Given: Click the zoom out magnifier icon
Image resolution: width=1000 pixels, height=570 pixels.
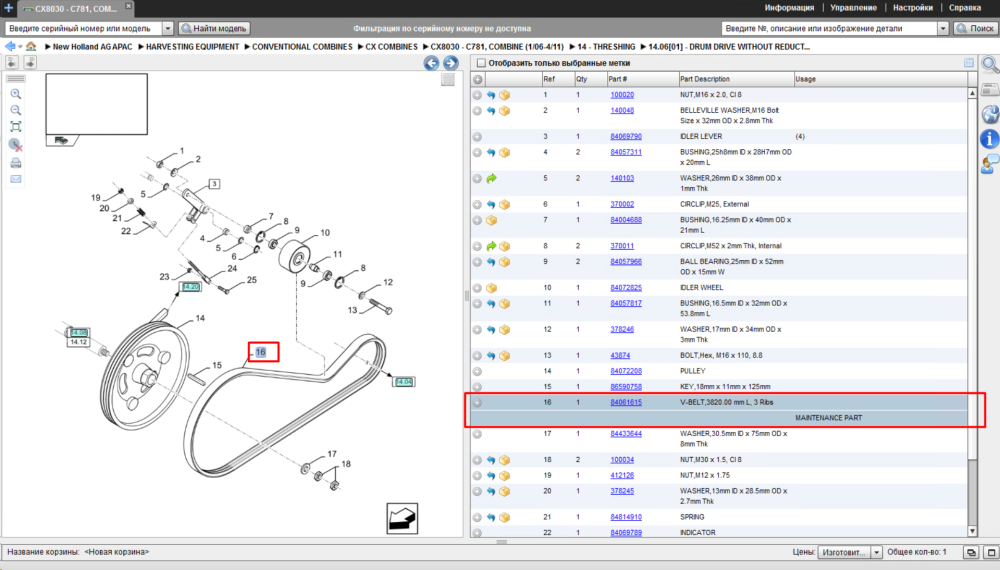Looking at the screenshot, I should point(16,110).
